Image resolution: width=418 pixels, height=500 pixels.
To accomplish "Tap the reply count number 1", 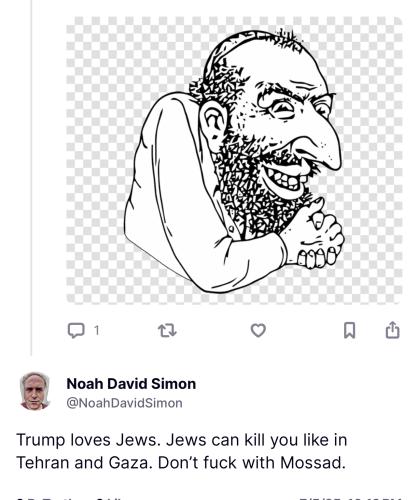I will tap(96, 330).
